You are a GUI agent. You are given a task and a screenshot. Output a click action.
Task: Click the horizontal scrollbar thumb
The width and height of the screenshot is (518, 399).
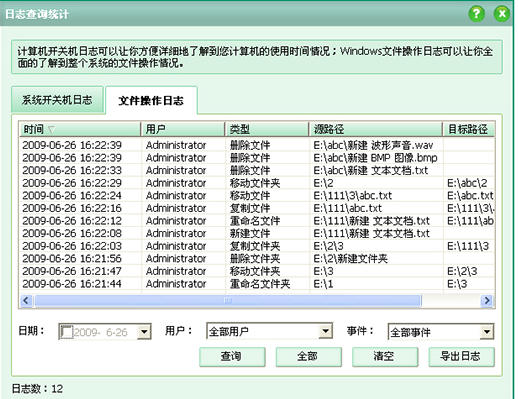(x=228, y=301)
